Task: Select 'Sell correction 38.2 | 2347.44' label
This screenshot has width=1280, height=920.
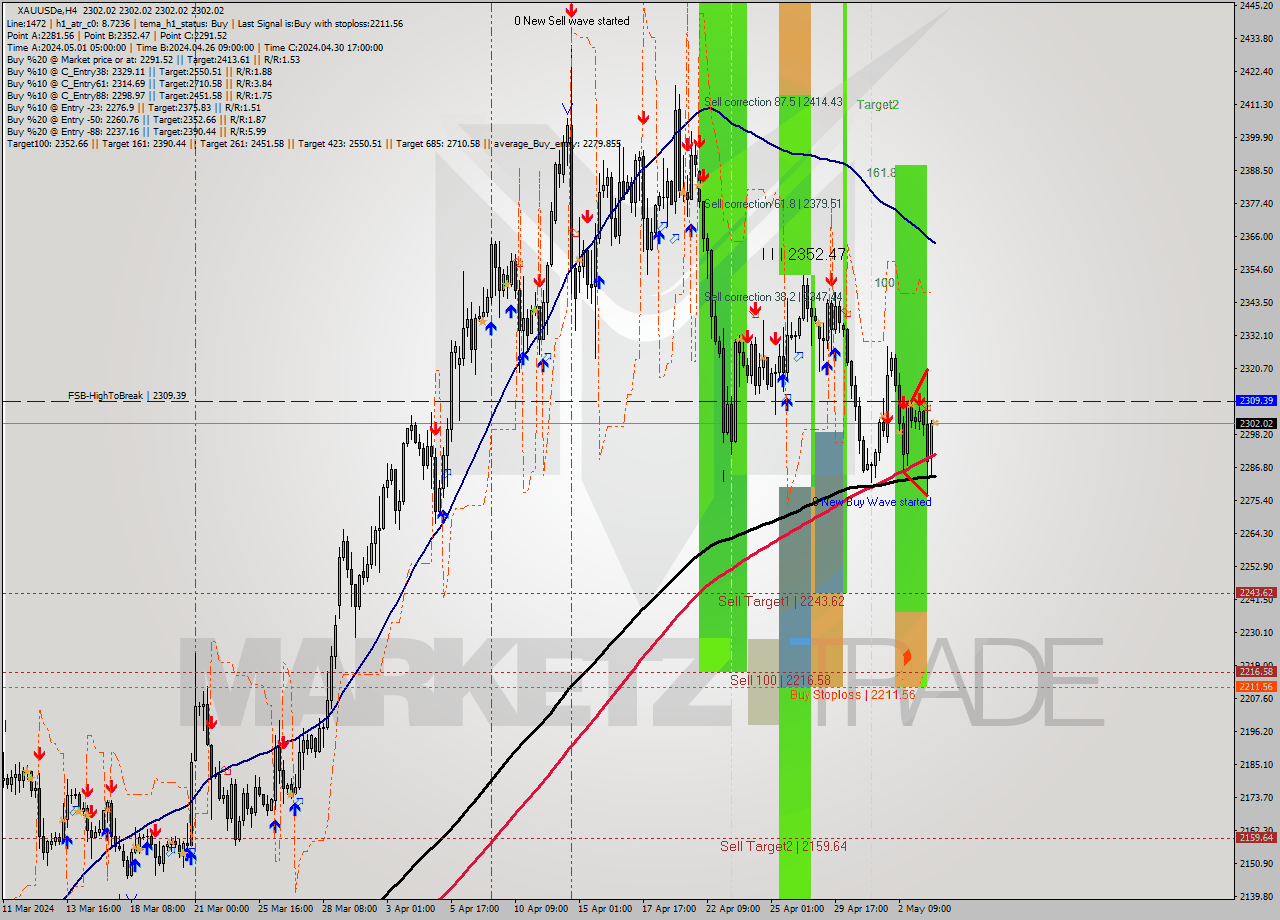Action: click(x=773, y=297)
